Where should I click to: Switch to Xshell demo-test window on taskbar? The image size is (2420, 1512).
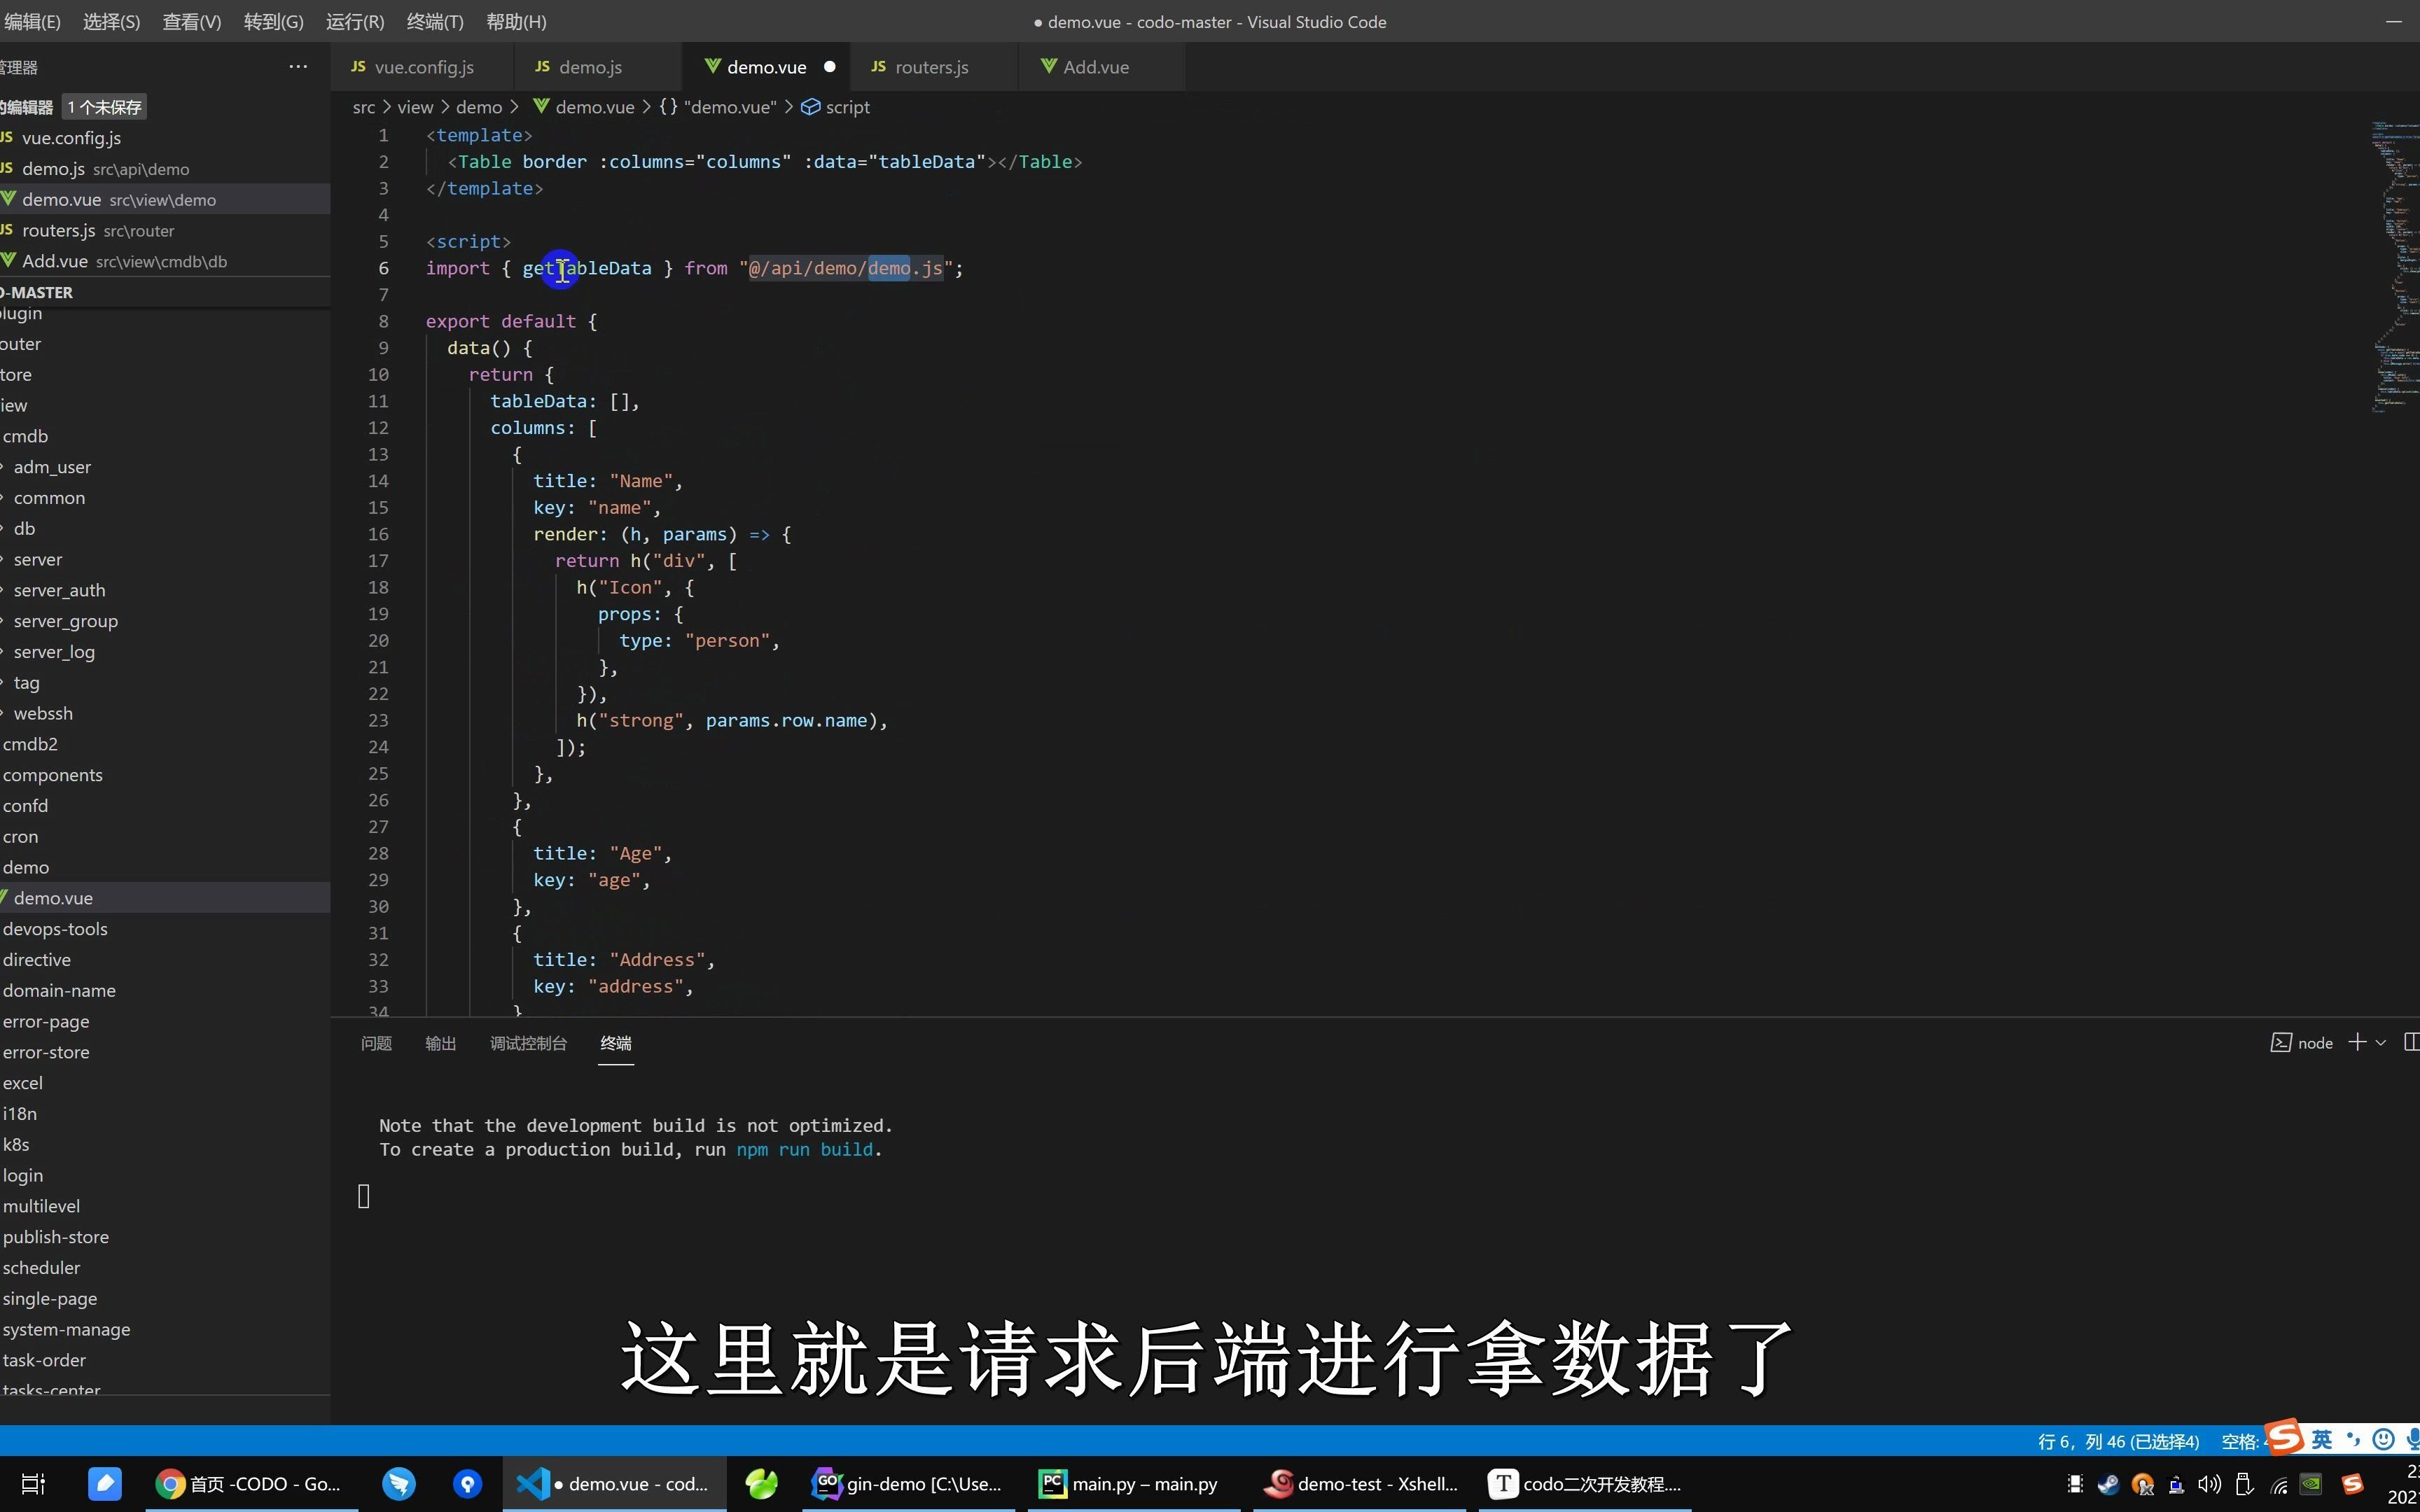(x=1361, y=1484)
